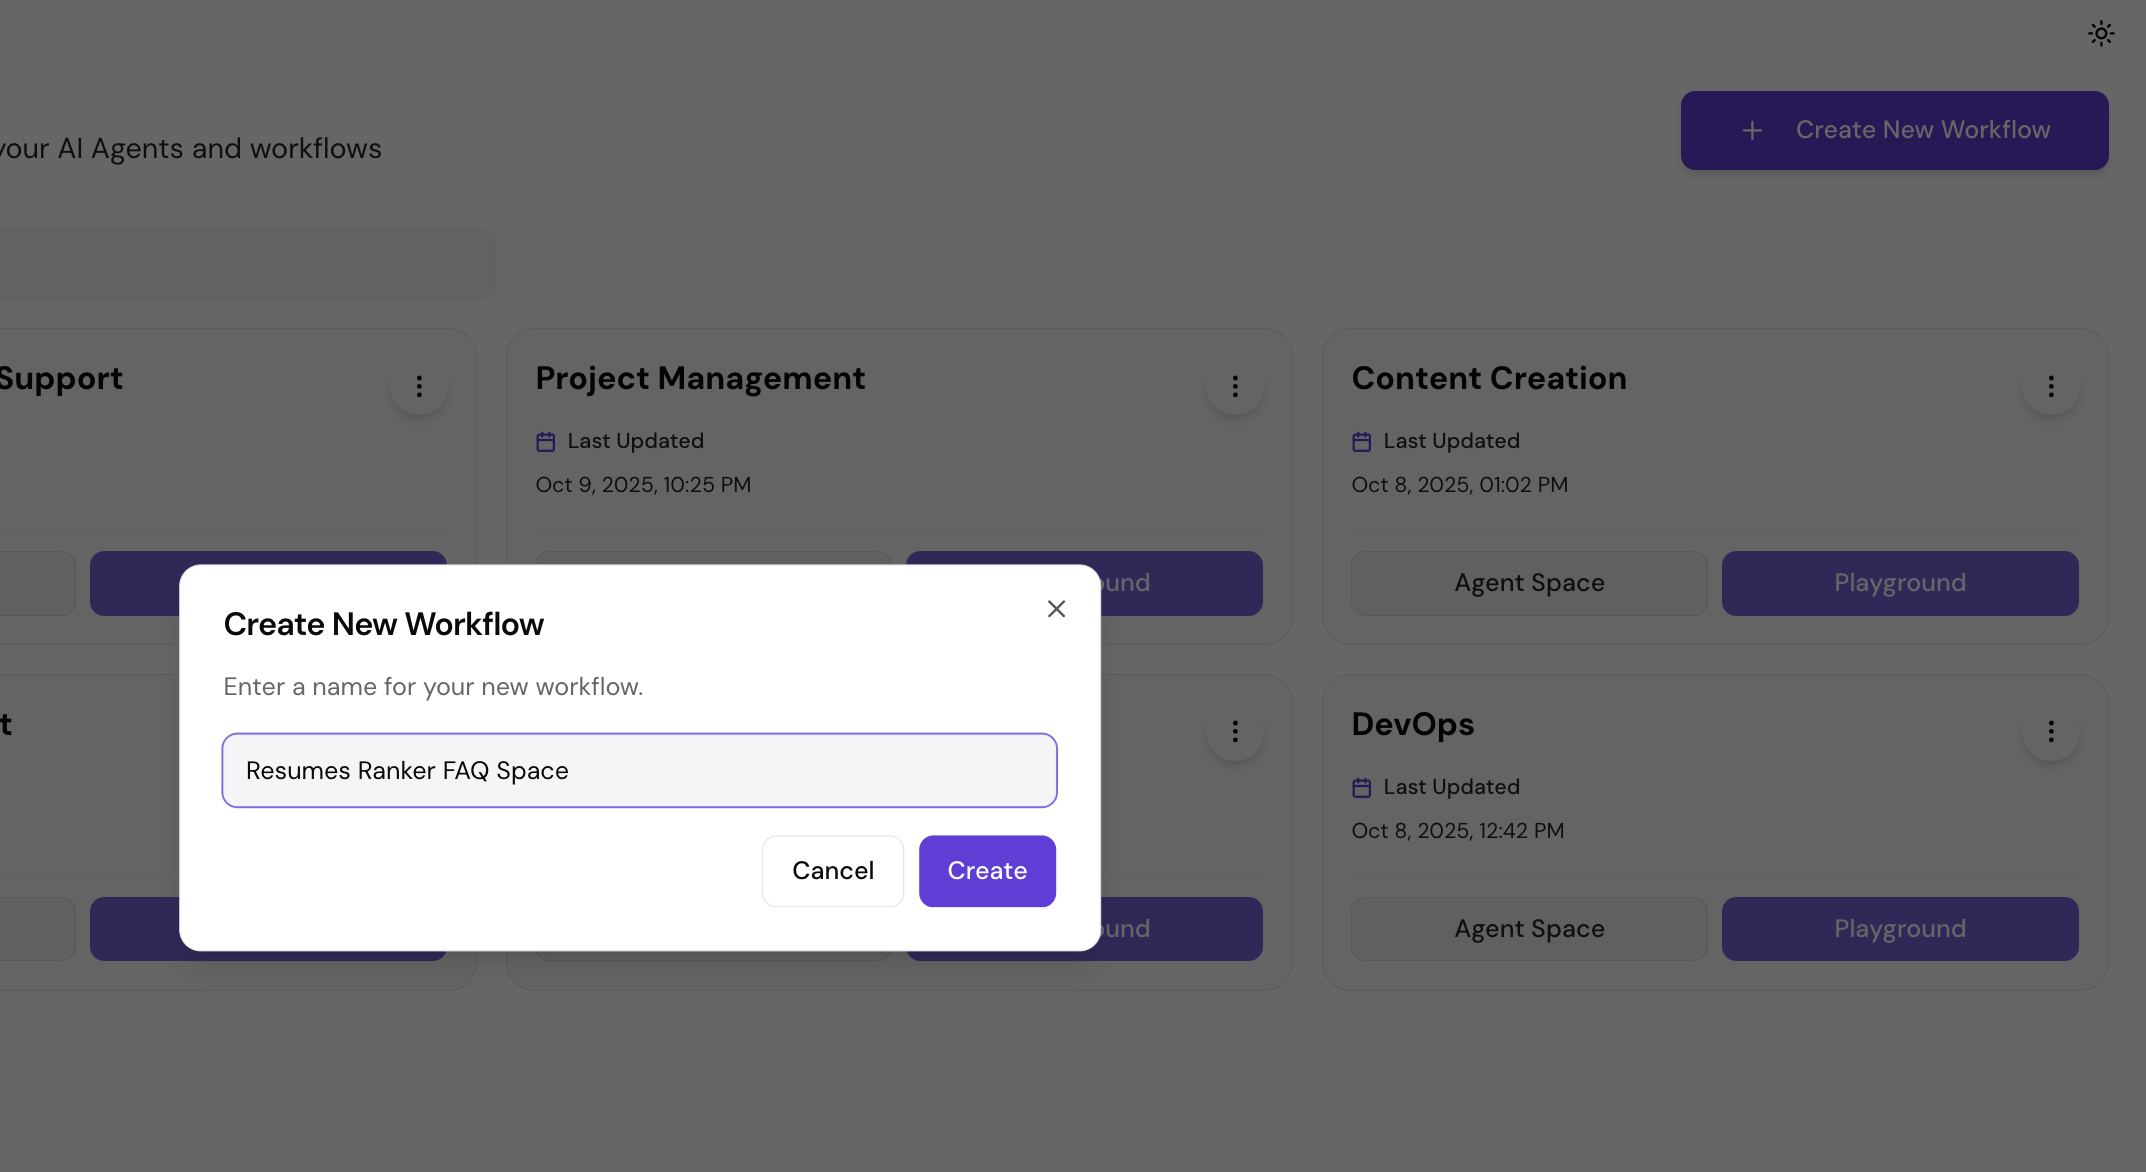Click calendar icon in DevOps card

coord(1361,788)
